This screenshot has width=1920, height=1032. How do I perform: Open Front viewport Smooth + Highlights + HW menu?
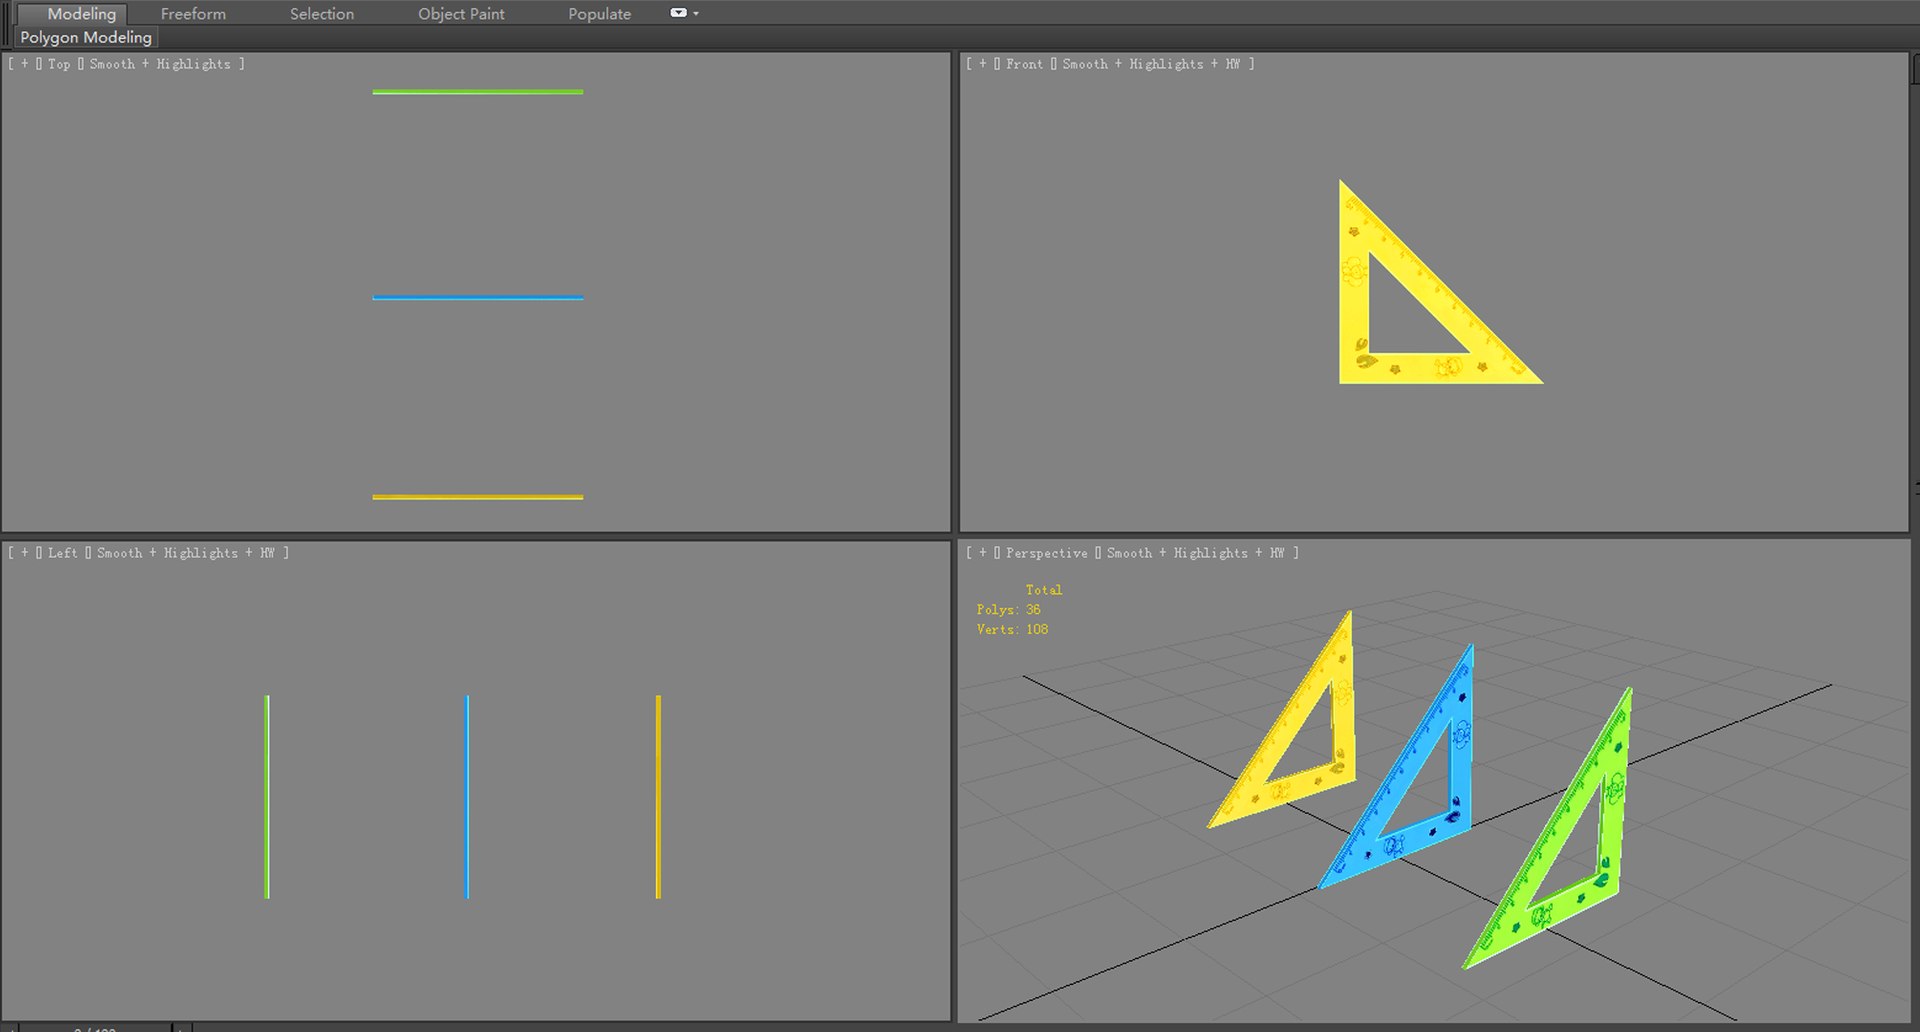[1151, 64]
